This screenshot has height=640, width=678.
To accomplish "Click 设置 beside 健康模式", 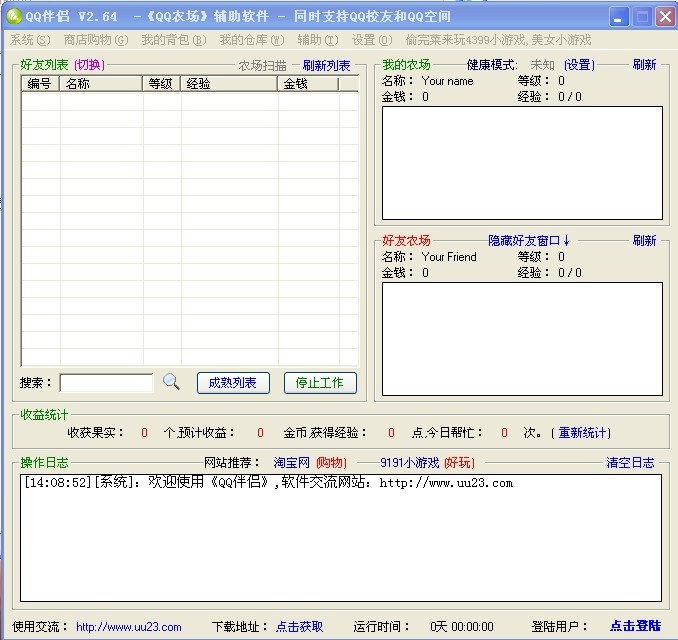I will 579,65.
